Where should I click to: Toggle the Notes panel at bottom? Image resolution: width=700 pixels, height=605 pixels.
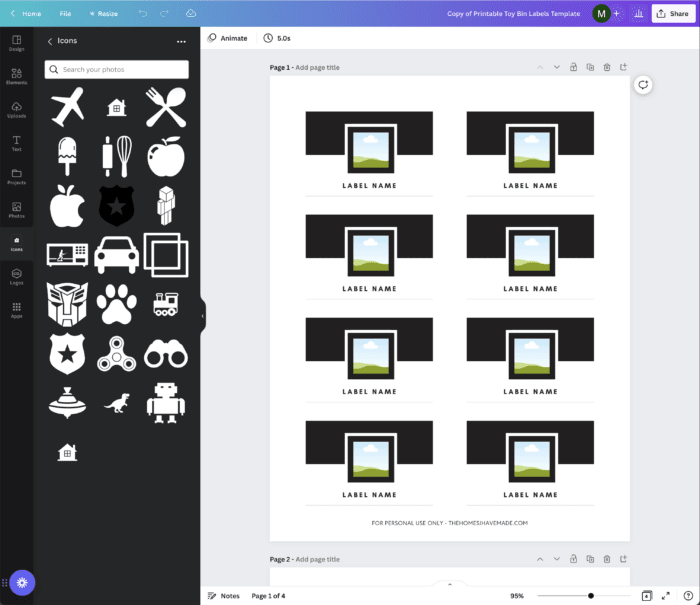(223, 595)
